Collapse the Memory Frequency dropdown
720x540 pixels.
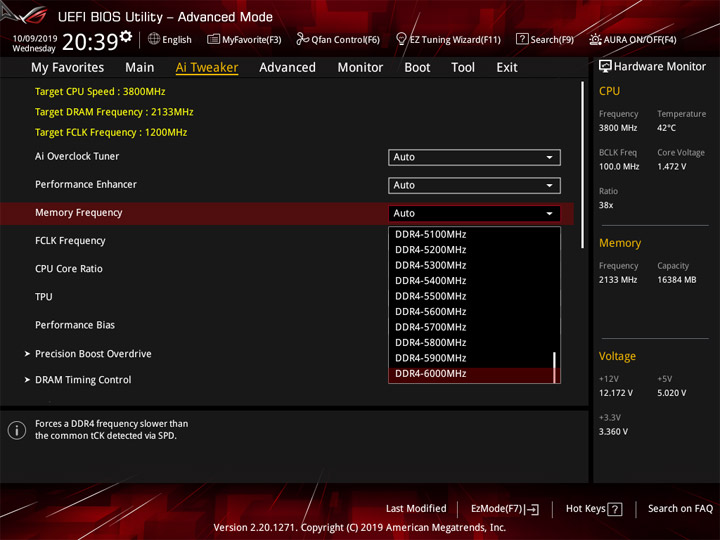point(474,214)
